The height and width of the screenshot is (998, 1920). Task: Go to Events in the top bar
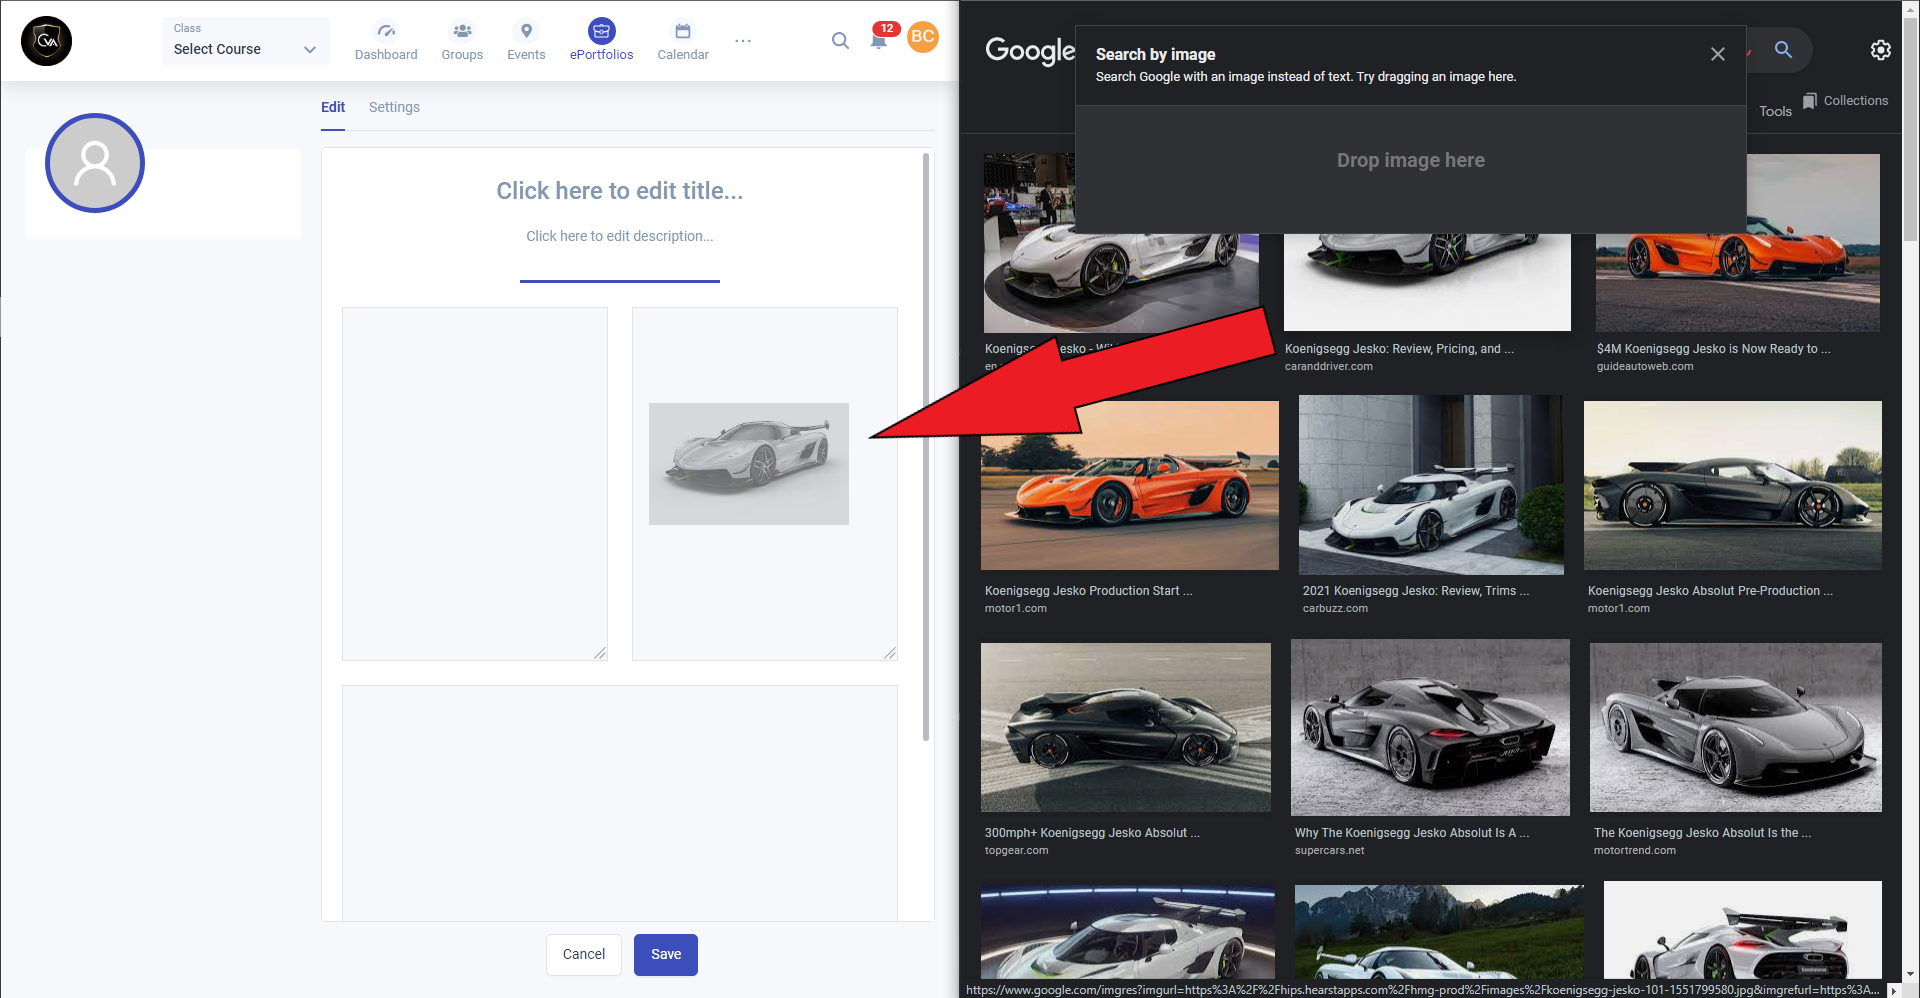526,41
